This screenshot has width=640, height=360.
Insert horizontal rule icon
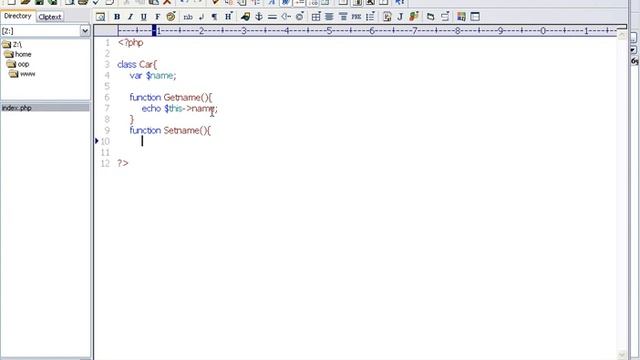coord(272,17)
